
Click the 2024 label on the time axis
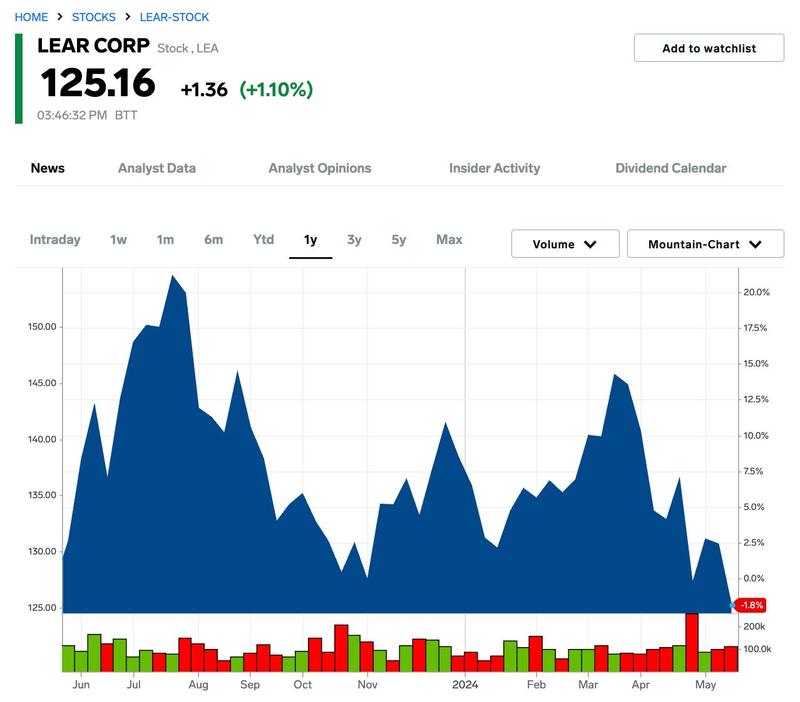[465, 685]
